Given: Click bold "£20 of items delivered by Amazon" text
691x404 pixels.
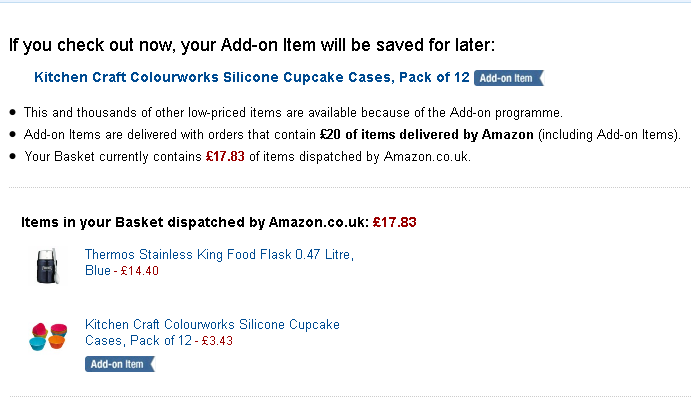Looking at the screenshot, I should (427, 134).
